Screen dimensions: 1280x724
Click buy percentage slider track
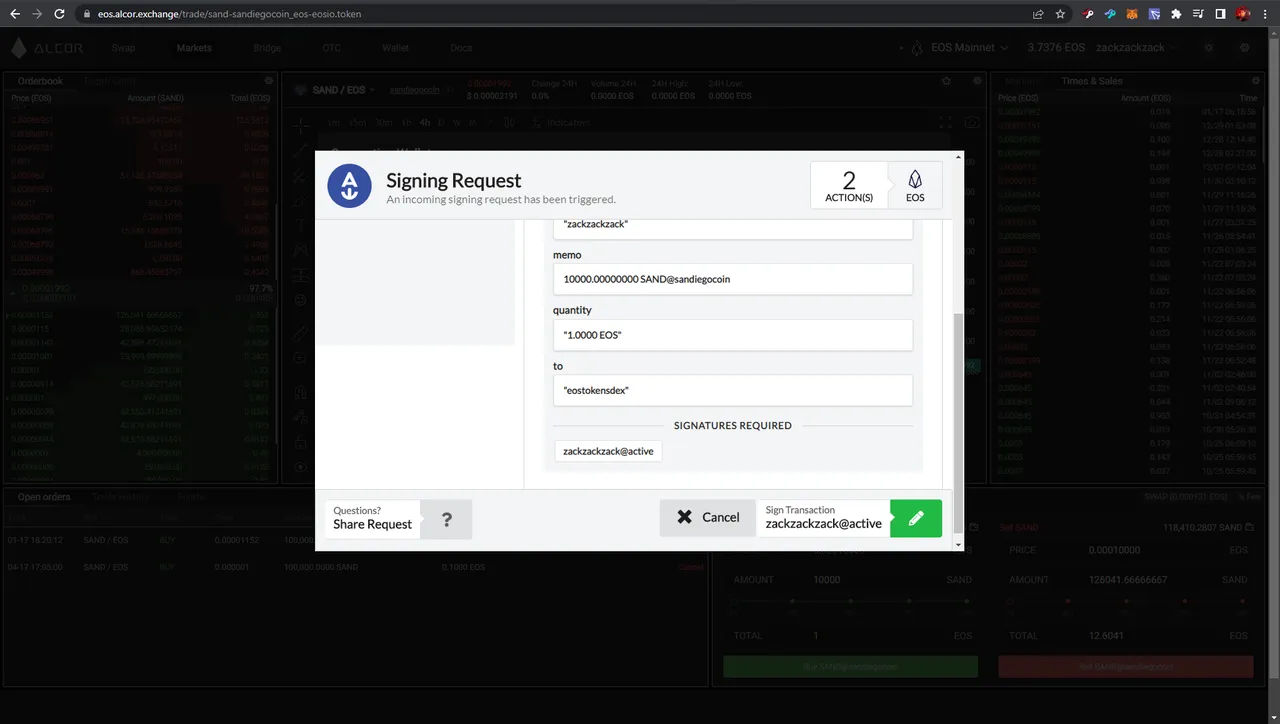(x=850, y=601)
